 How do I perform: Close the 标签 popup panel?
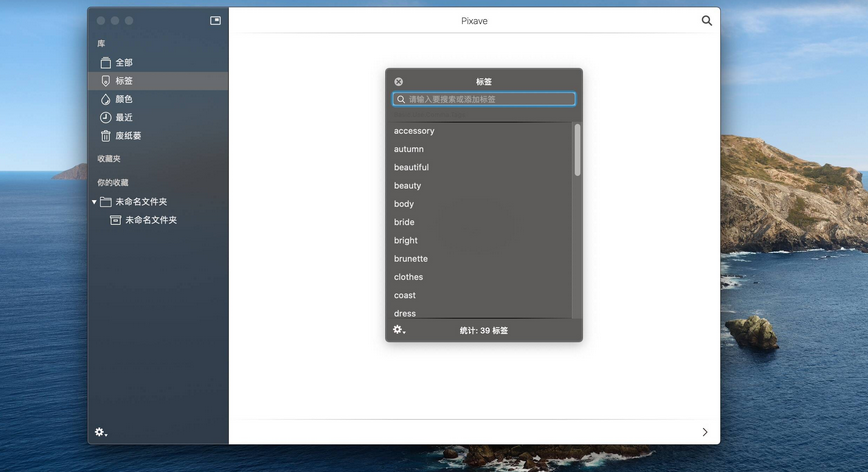[398, 82]
